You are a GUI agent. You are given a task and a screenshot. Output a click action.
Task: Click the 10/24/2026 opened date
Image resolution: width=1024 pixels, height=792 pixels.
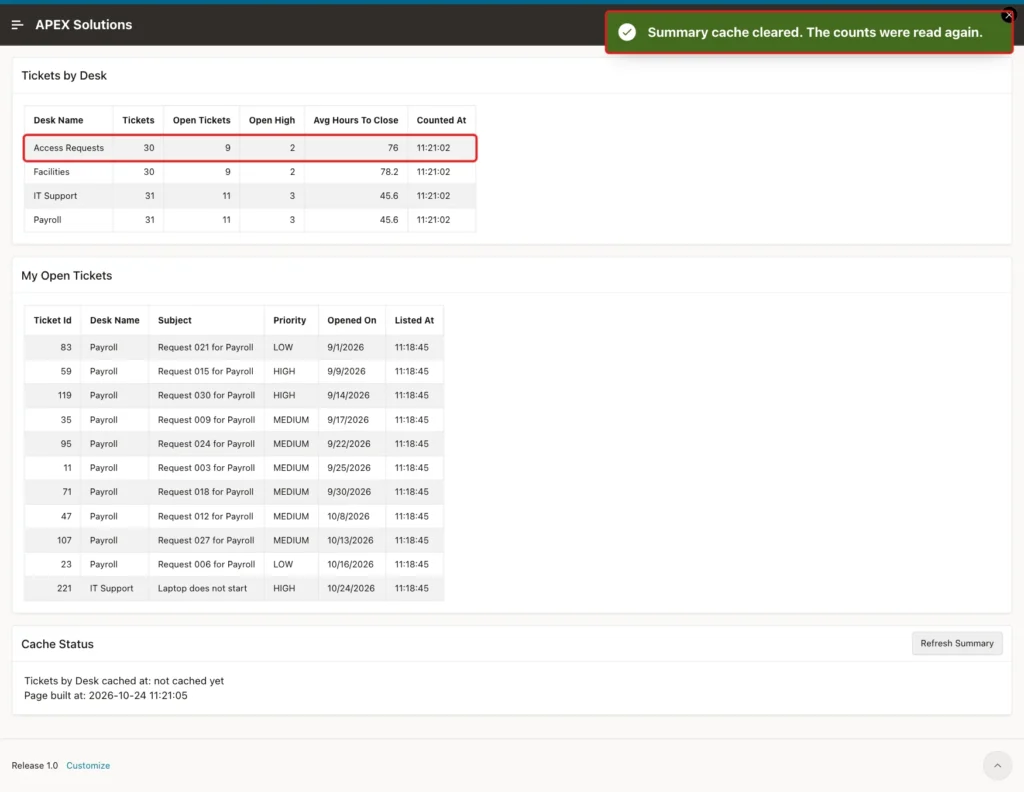tap(351, 588)
